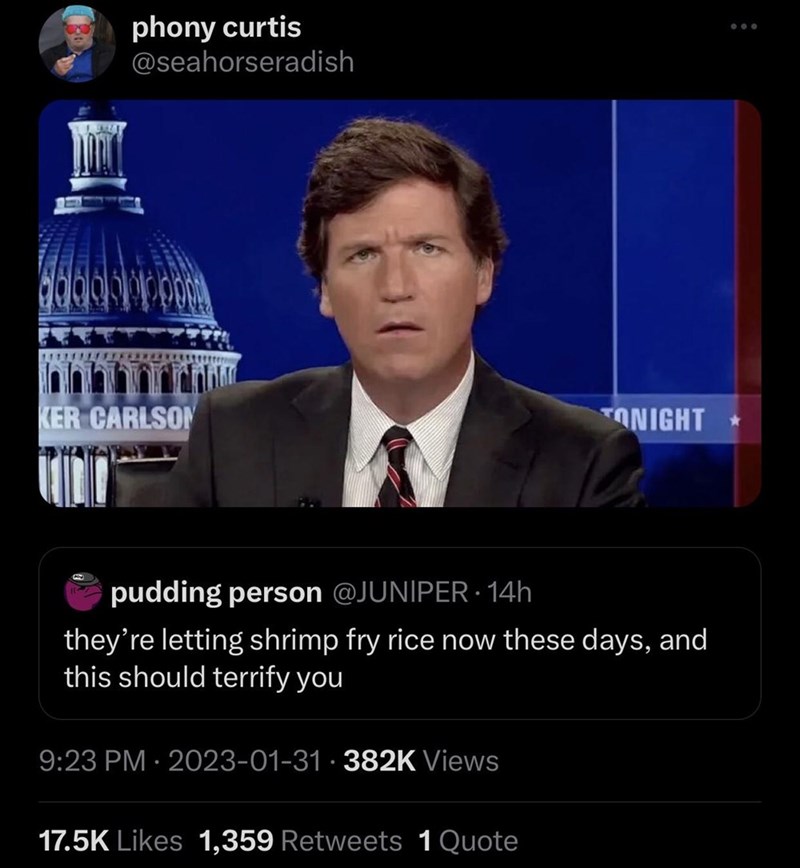
Task: Click the red striped tie in photo
Action: pyautogui.click(x=397, y=465)
